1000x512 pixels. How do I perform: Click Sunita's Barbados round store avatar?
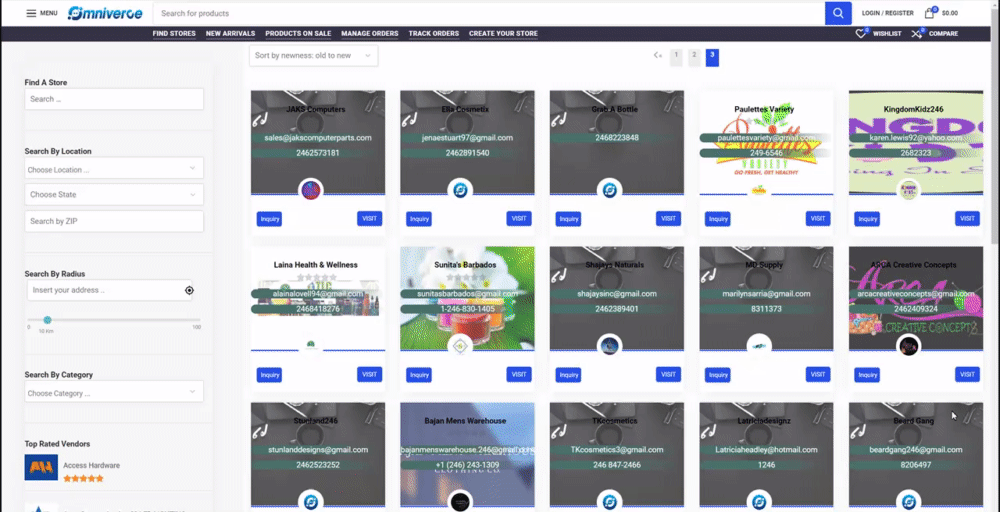click(x=460, y=346)
